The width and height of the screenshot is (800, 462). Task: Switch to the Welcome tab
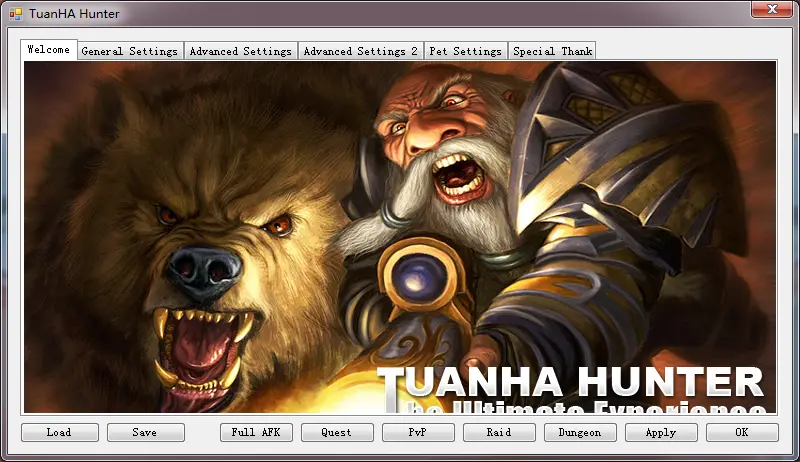49,50
